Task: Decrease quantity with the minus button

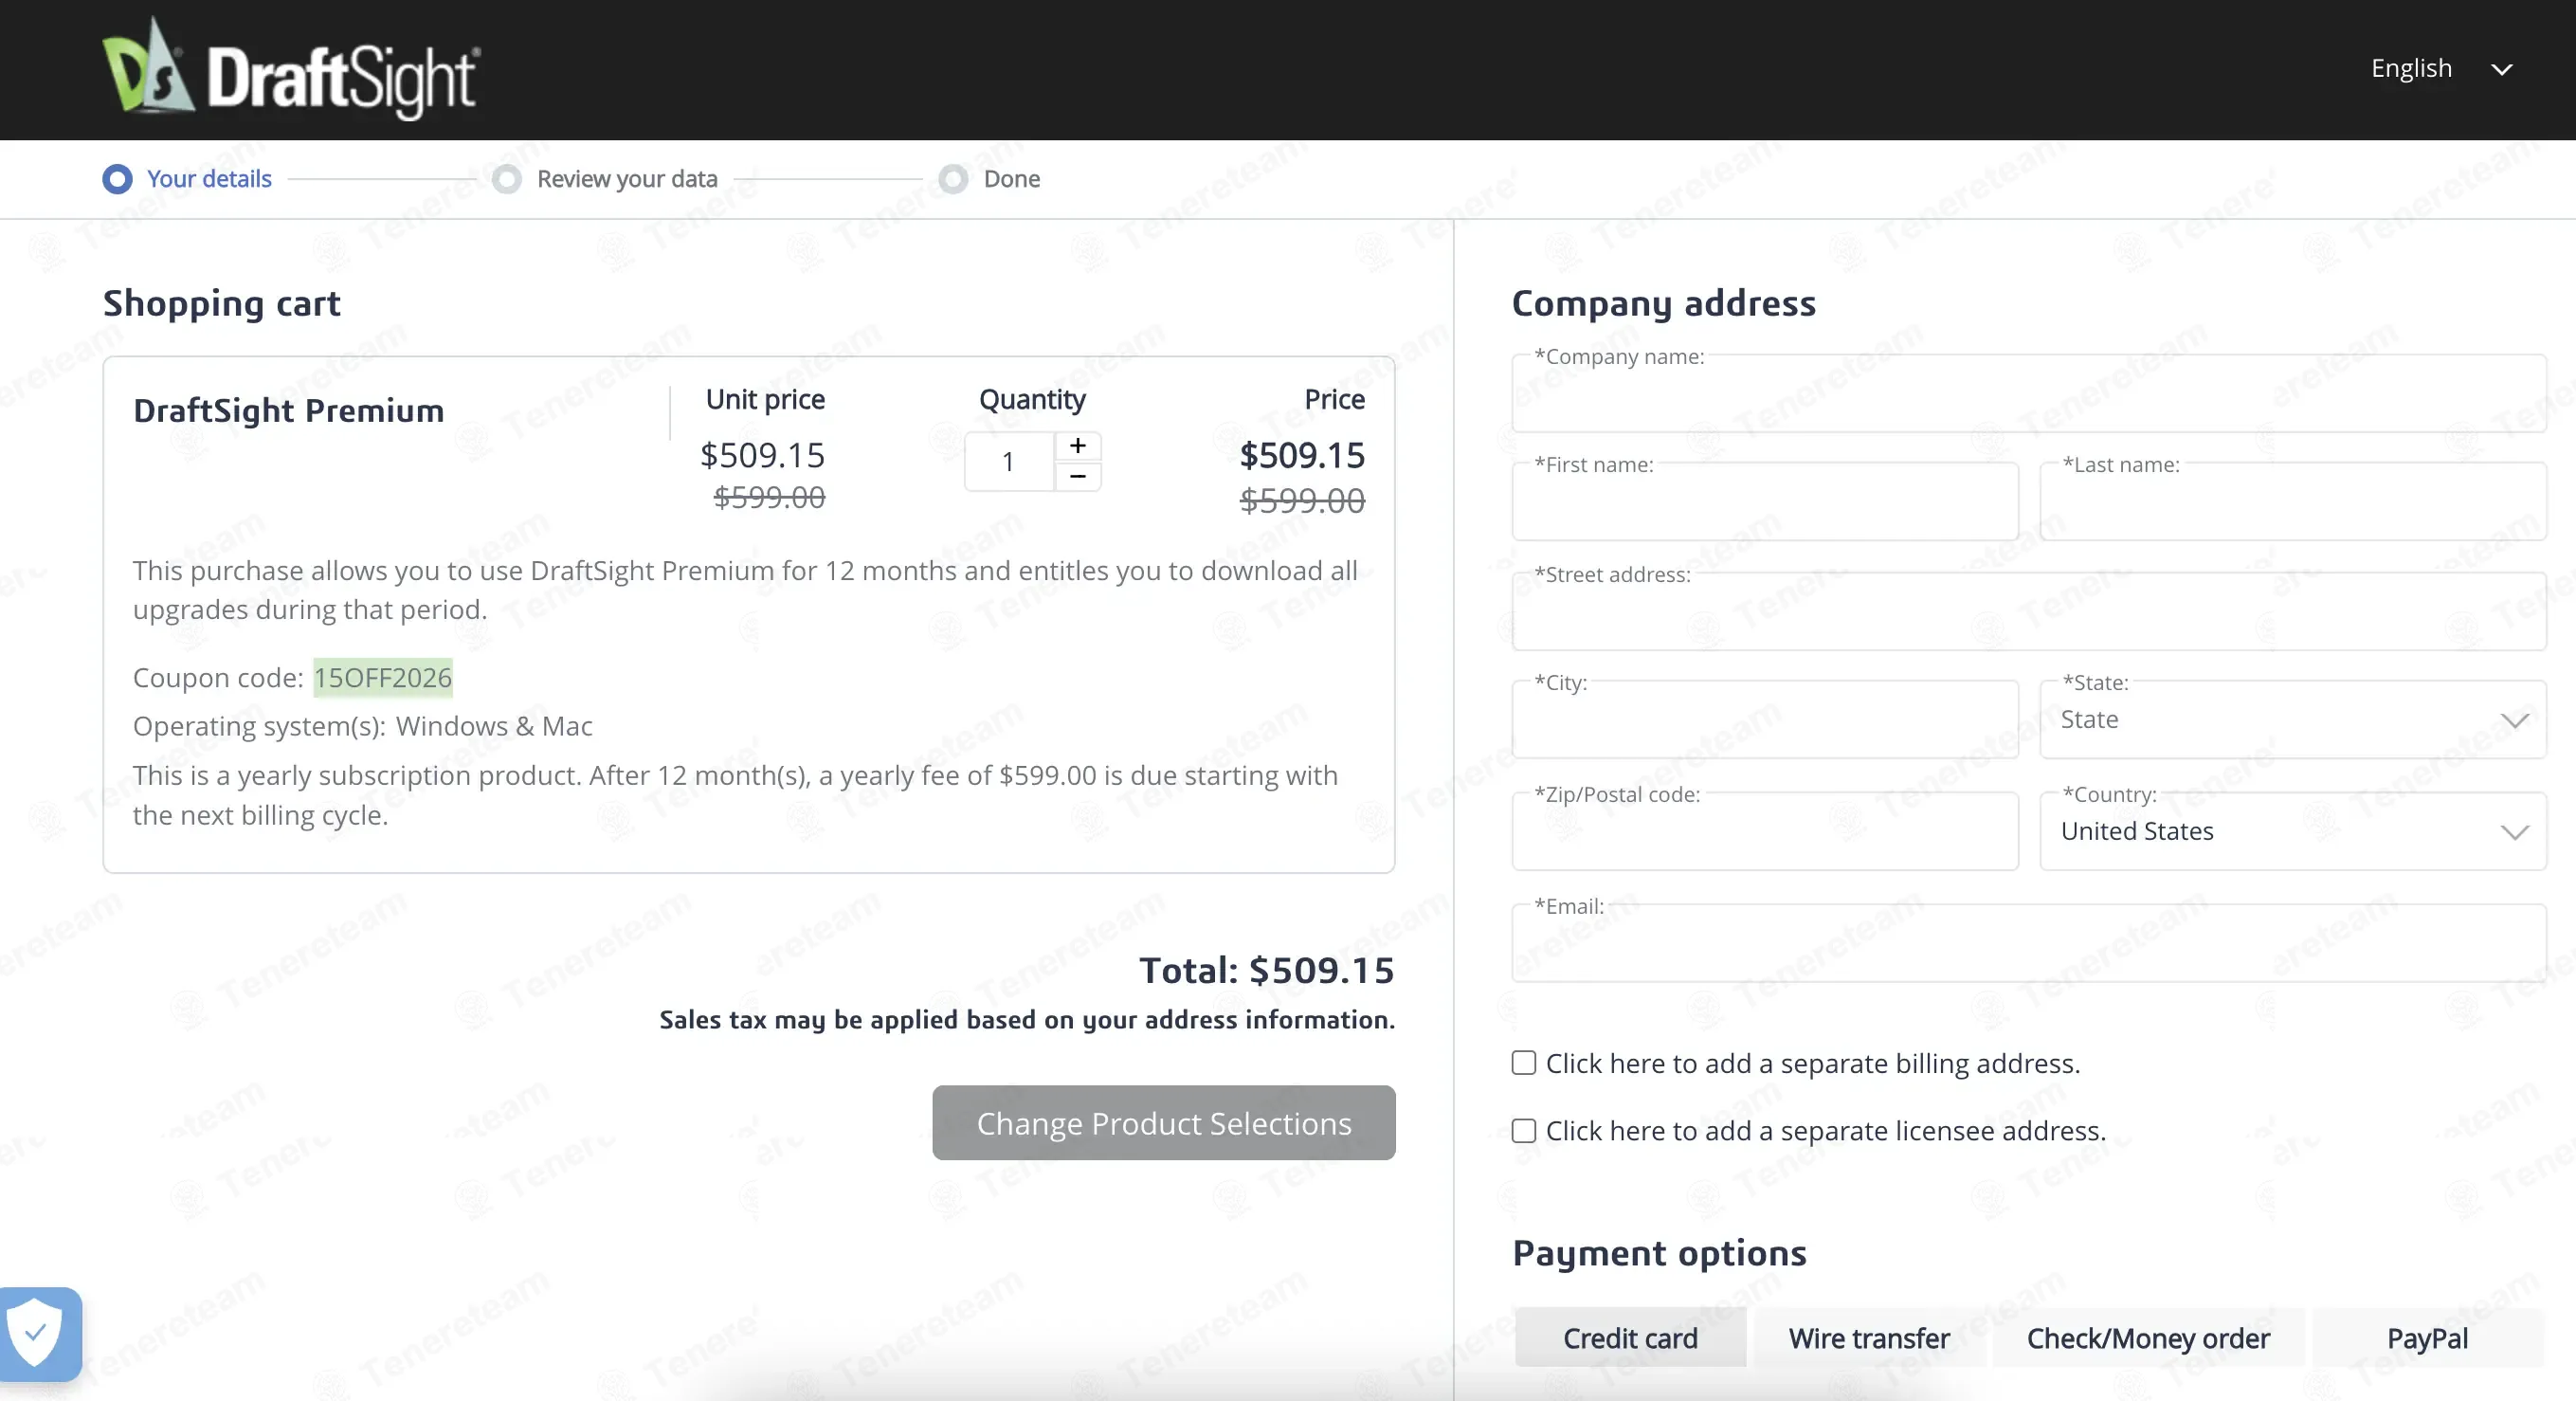Action: pos(1077,477)
